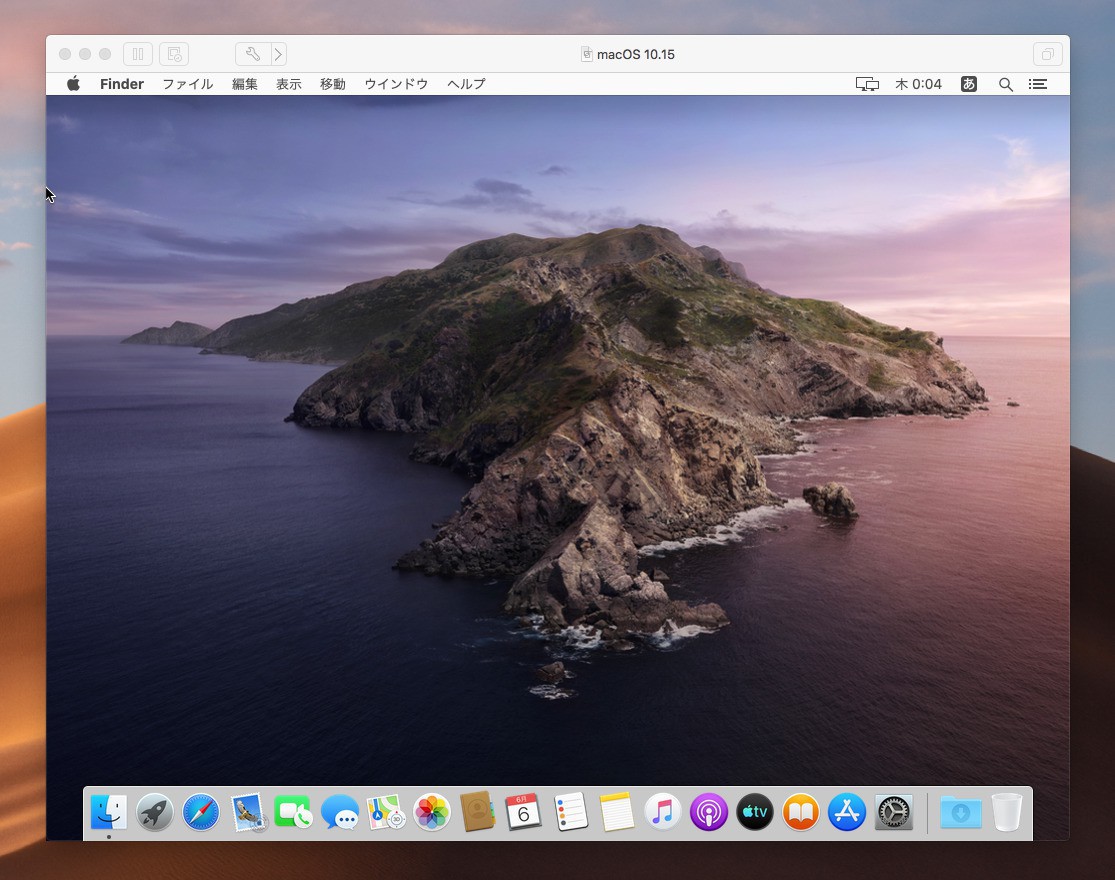Open the 編集 menu
This screenshot has width=1115, height=880.
[x=245, y=84]
